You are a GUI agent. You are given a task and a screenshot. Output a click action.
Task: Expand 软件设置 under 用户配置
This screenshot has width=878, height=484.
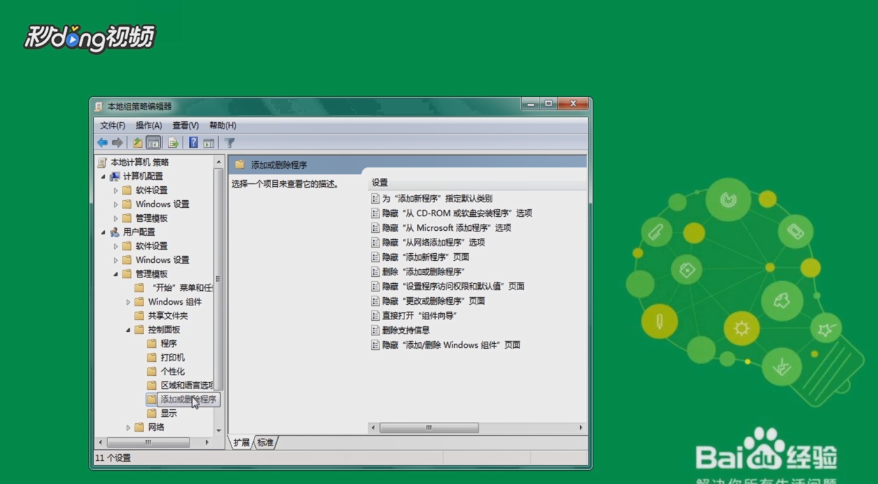[x=116, y=246]
